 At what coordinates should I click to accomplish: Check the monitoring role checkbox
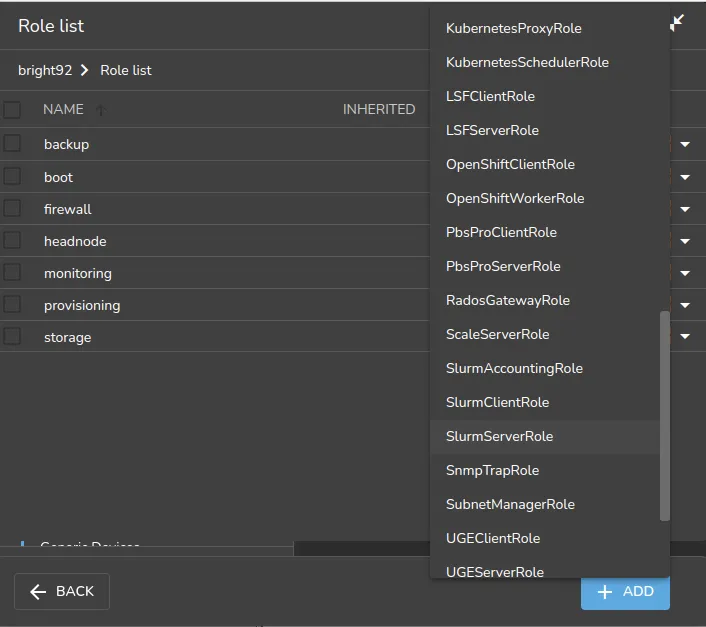(x=12, y=272)
